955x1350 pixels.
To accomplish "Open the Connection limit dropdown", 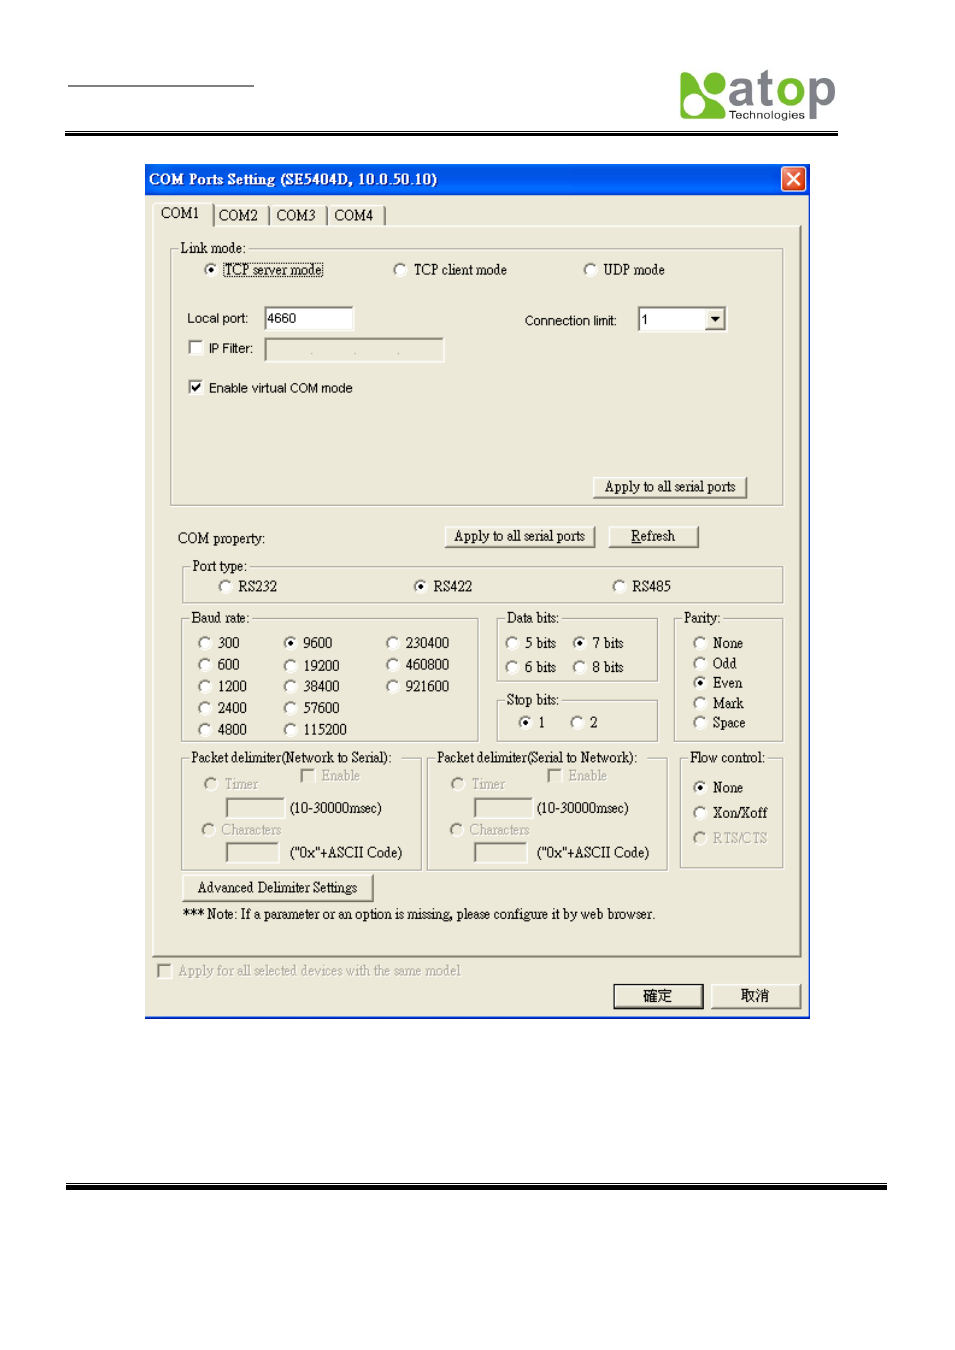I will click(715, 319).
